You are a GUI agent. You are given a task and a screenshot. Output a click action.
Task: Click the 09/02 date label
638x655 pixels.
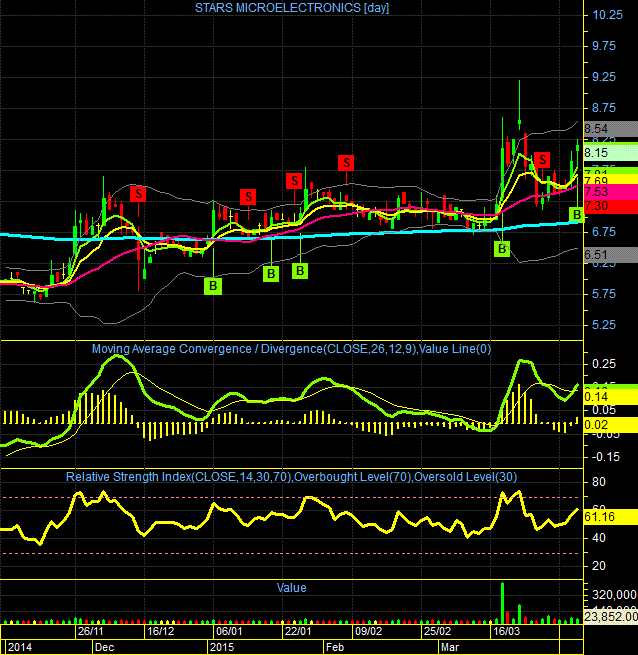pos(368,631)
